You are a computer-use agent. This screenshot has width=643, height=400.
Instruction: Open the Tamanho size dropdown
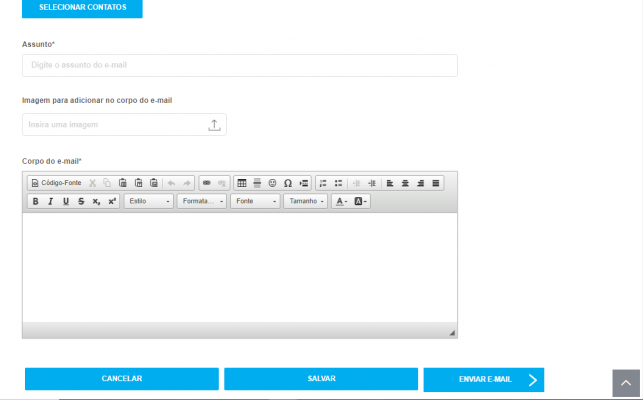click(306, 201)
